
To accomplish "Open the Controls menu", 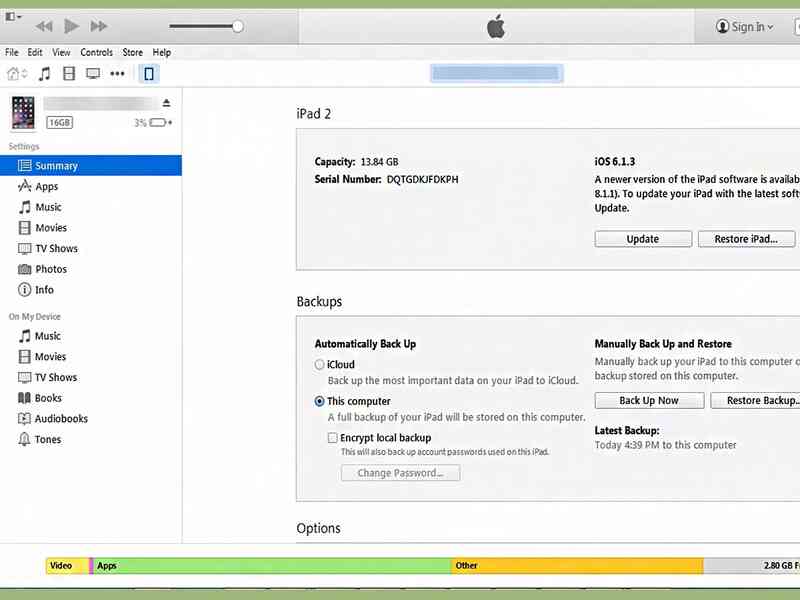I will tap(96, 53).
